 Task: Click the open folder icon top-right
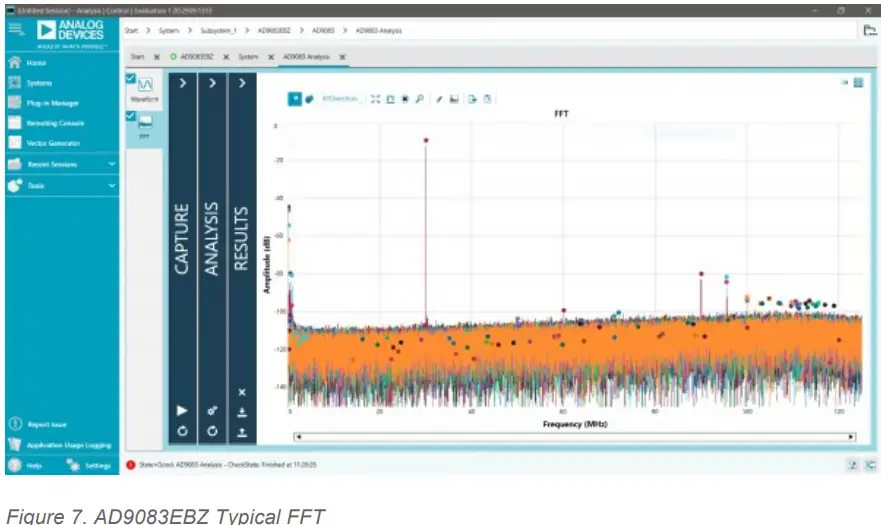[x=869, y=30]
